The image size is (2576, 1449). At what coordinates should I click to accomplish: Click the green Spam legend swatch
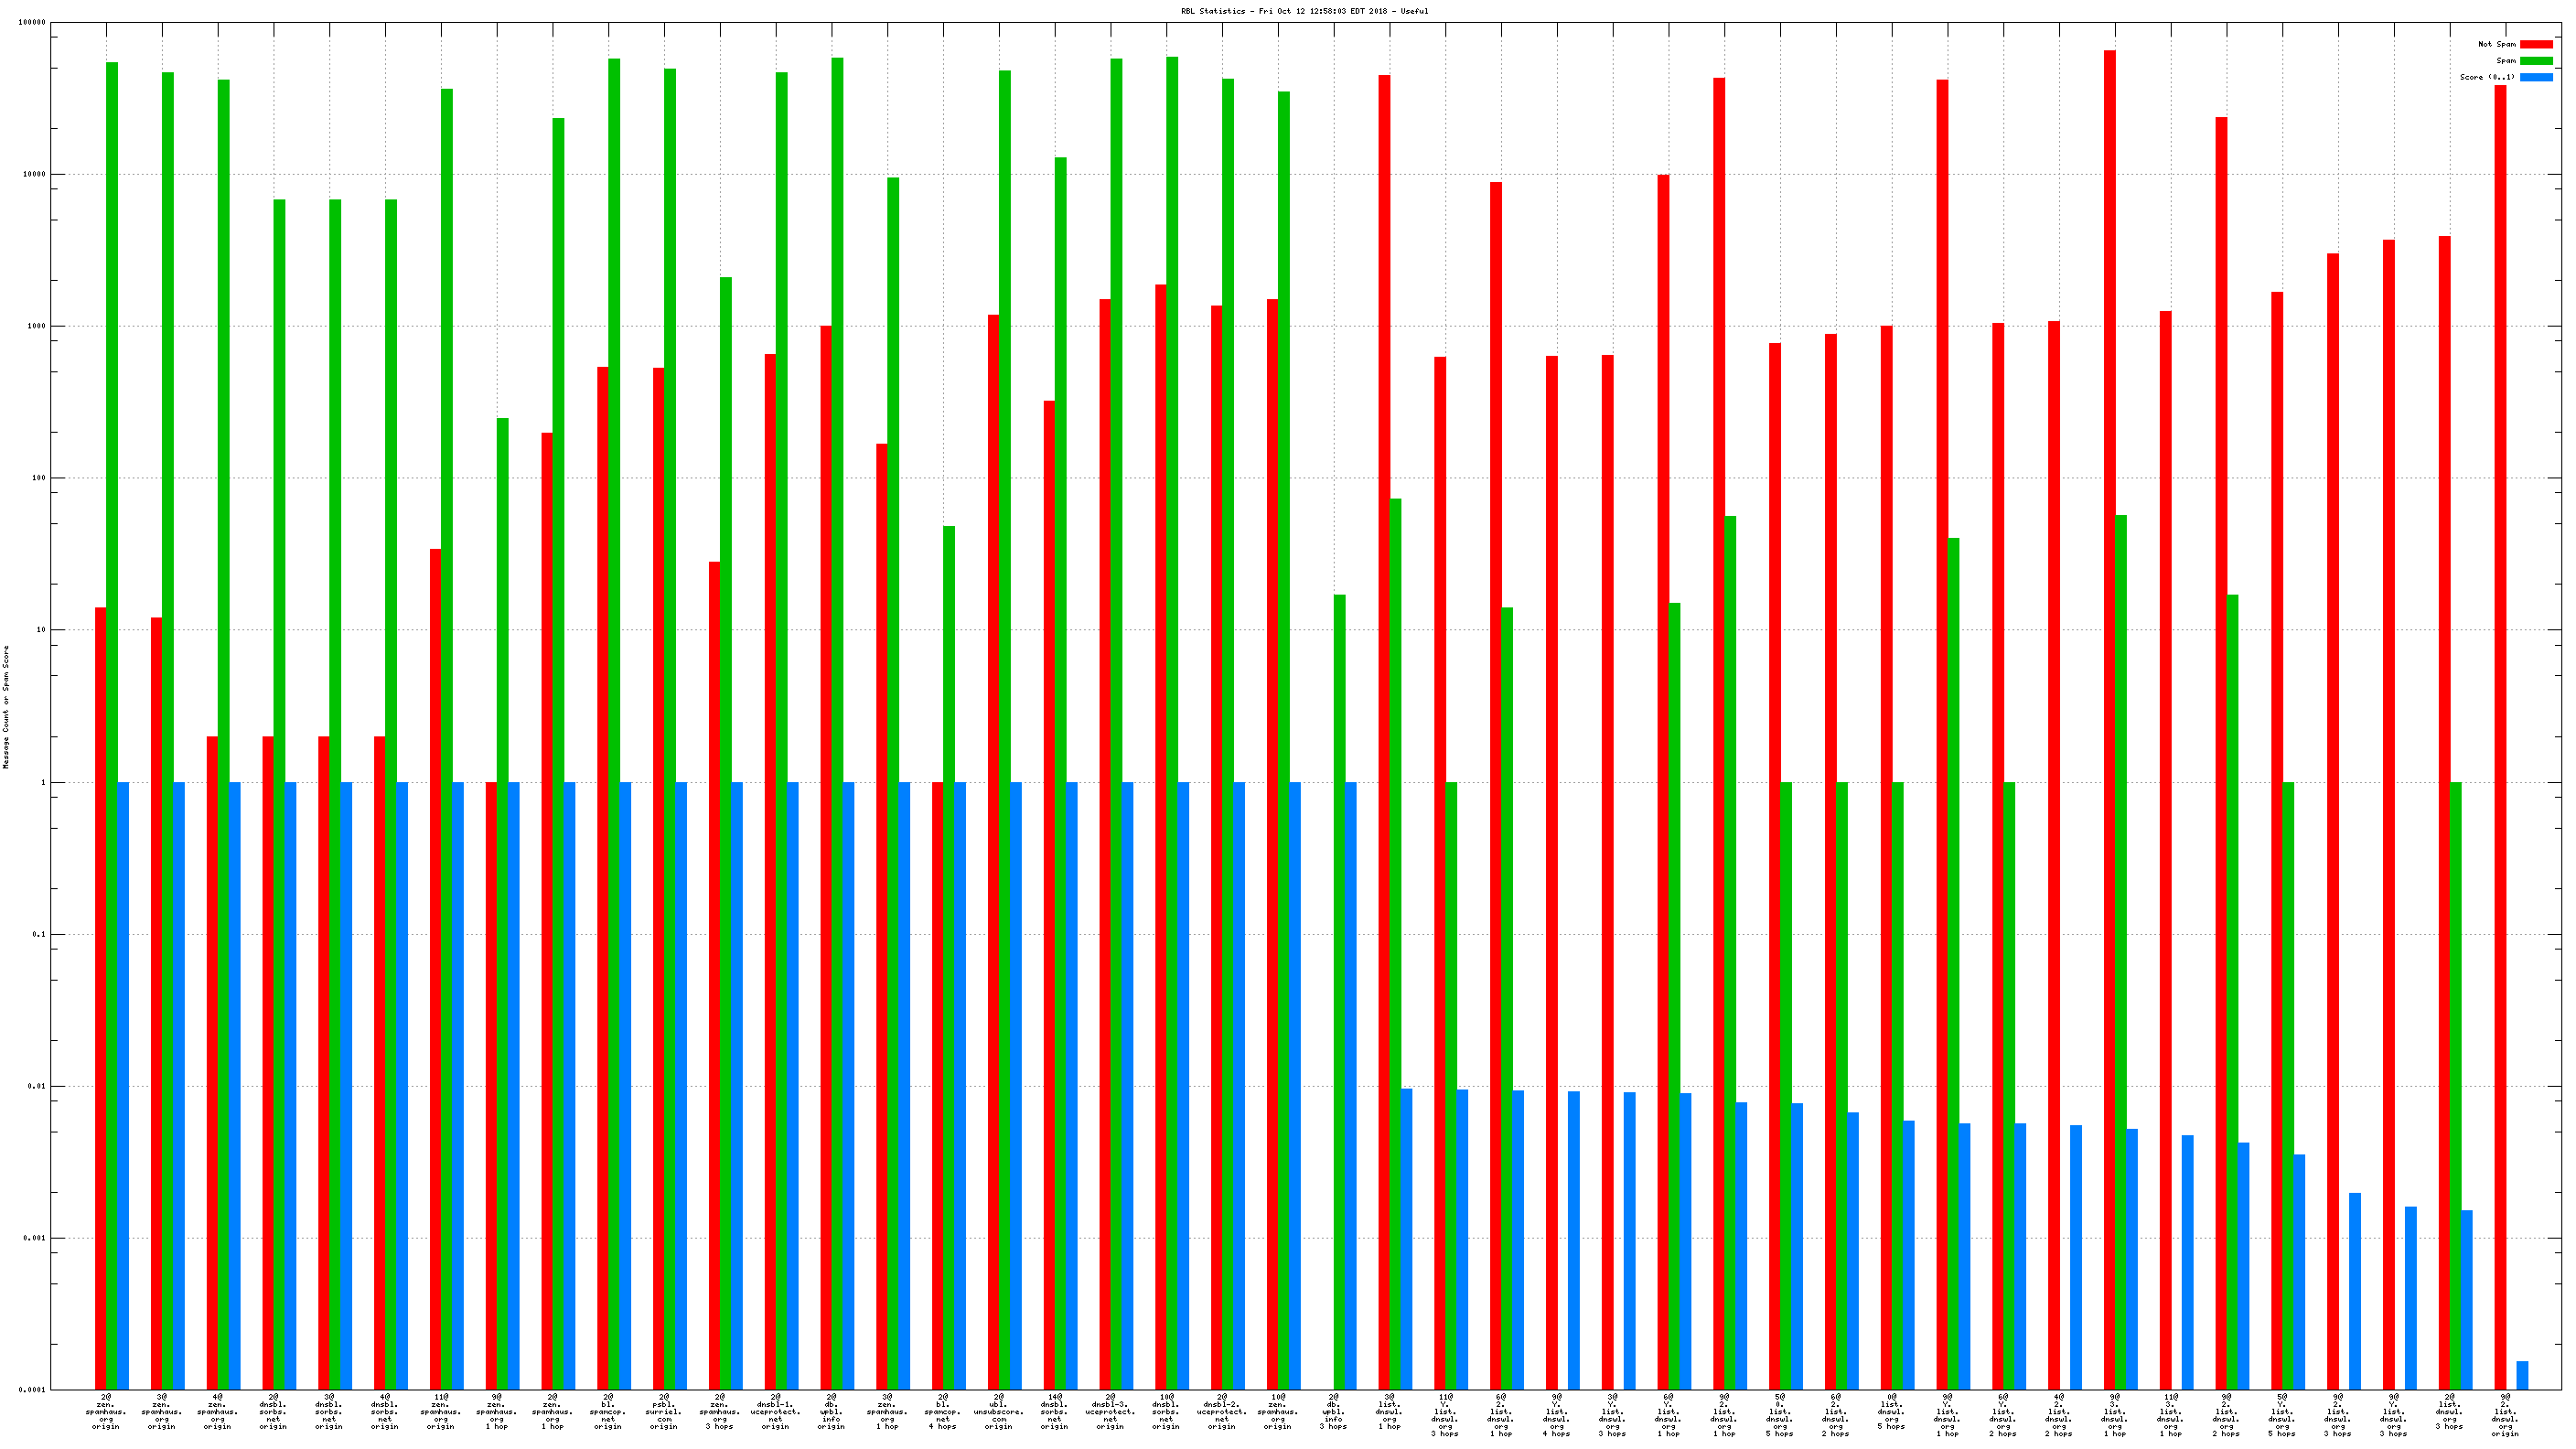pyautogui.click(x=2535, y=61)
